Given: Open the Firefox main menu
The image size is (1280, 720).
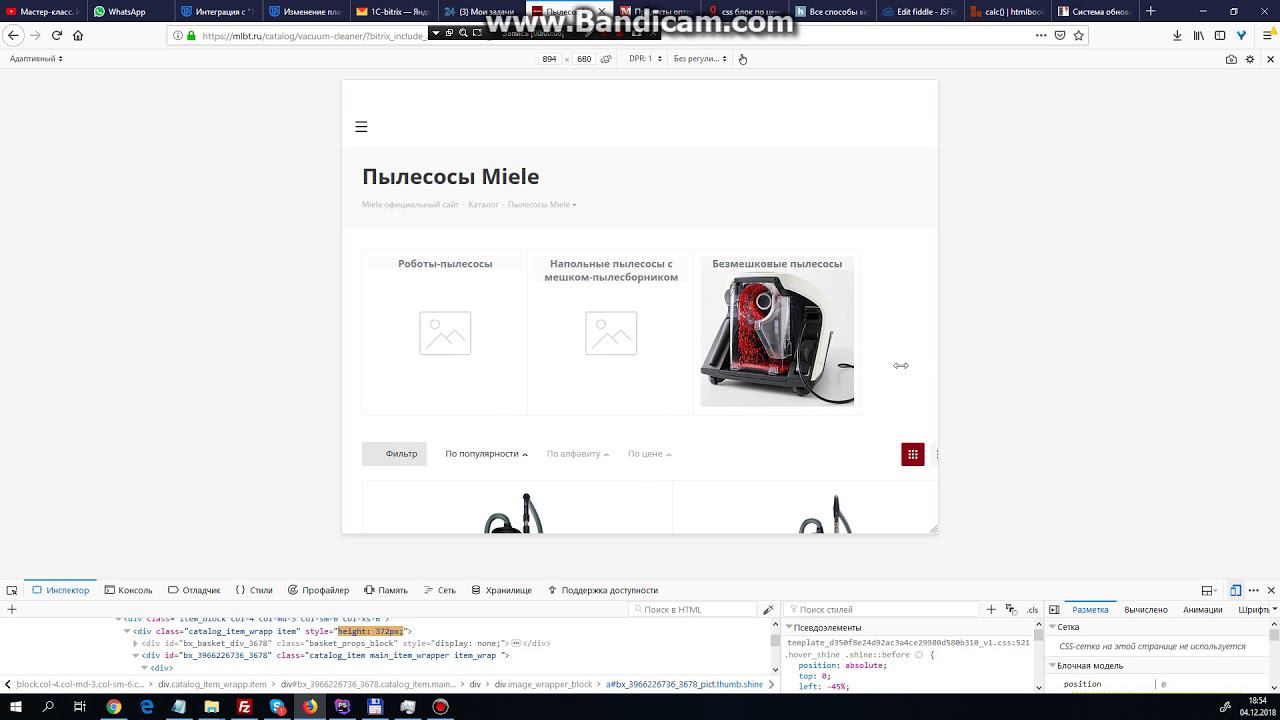Looking at the screenshot, I should pos(1265,35).
